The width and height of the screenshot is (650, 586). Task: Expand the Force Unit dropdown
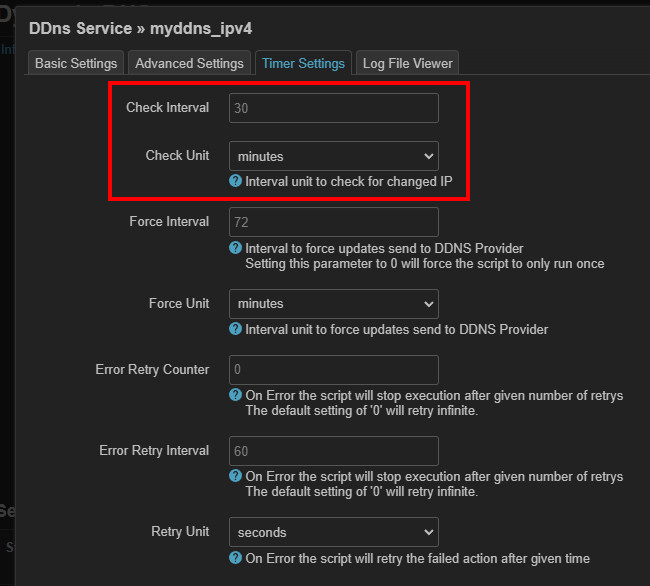click(333, 303)
